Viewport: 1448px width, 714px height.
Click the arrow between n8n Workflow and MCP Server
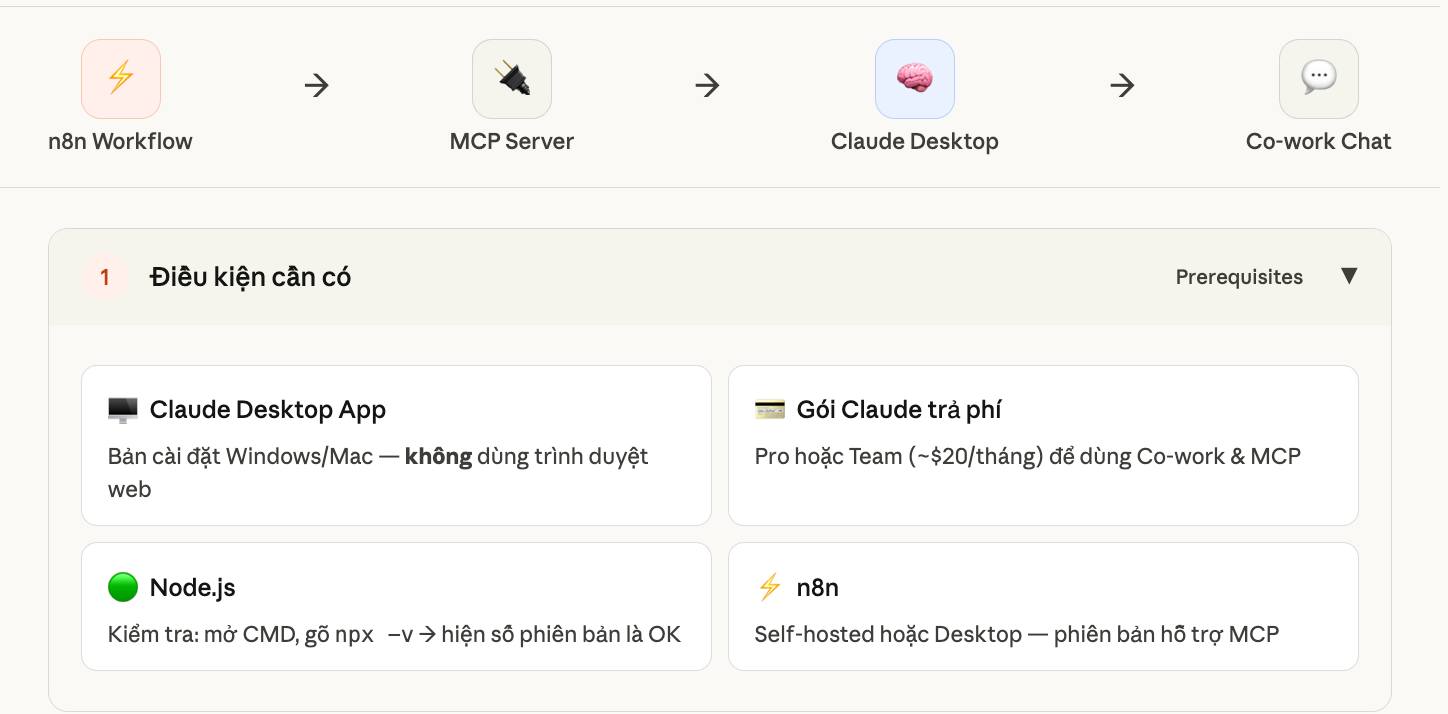pyautogui.click(x=317, y=86)
